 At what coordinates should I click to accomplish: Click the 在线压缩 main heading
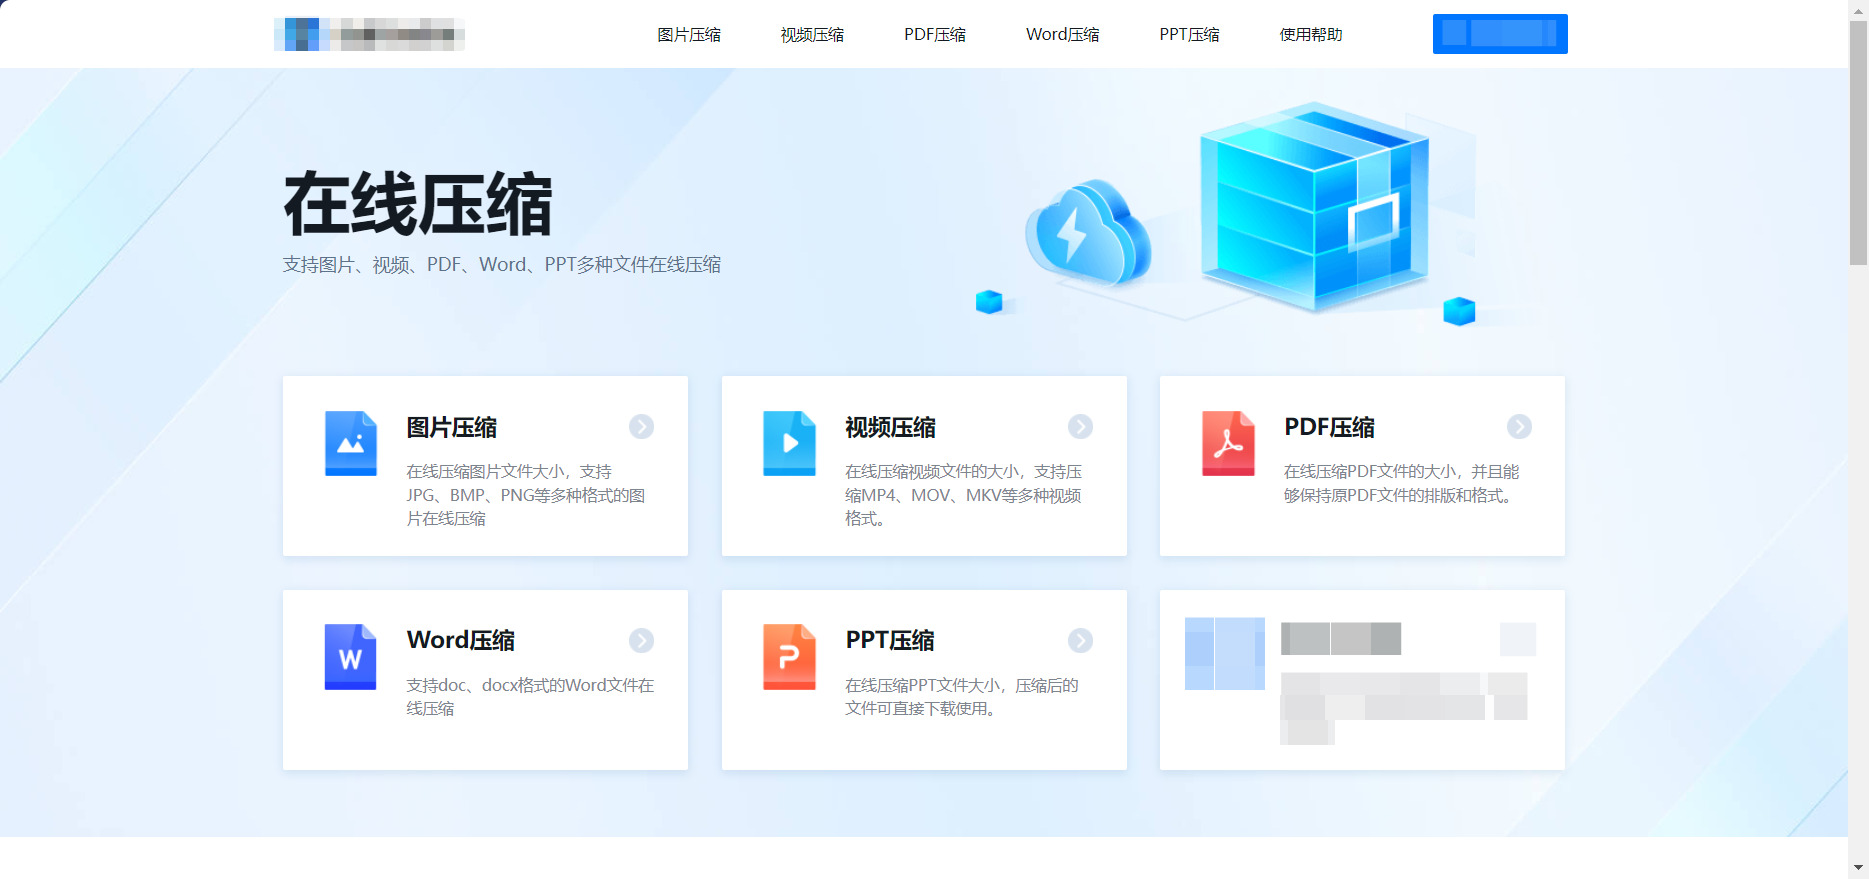pos(418,205)
